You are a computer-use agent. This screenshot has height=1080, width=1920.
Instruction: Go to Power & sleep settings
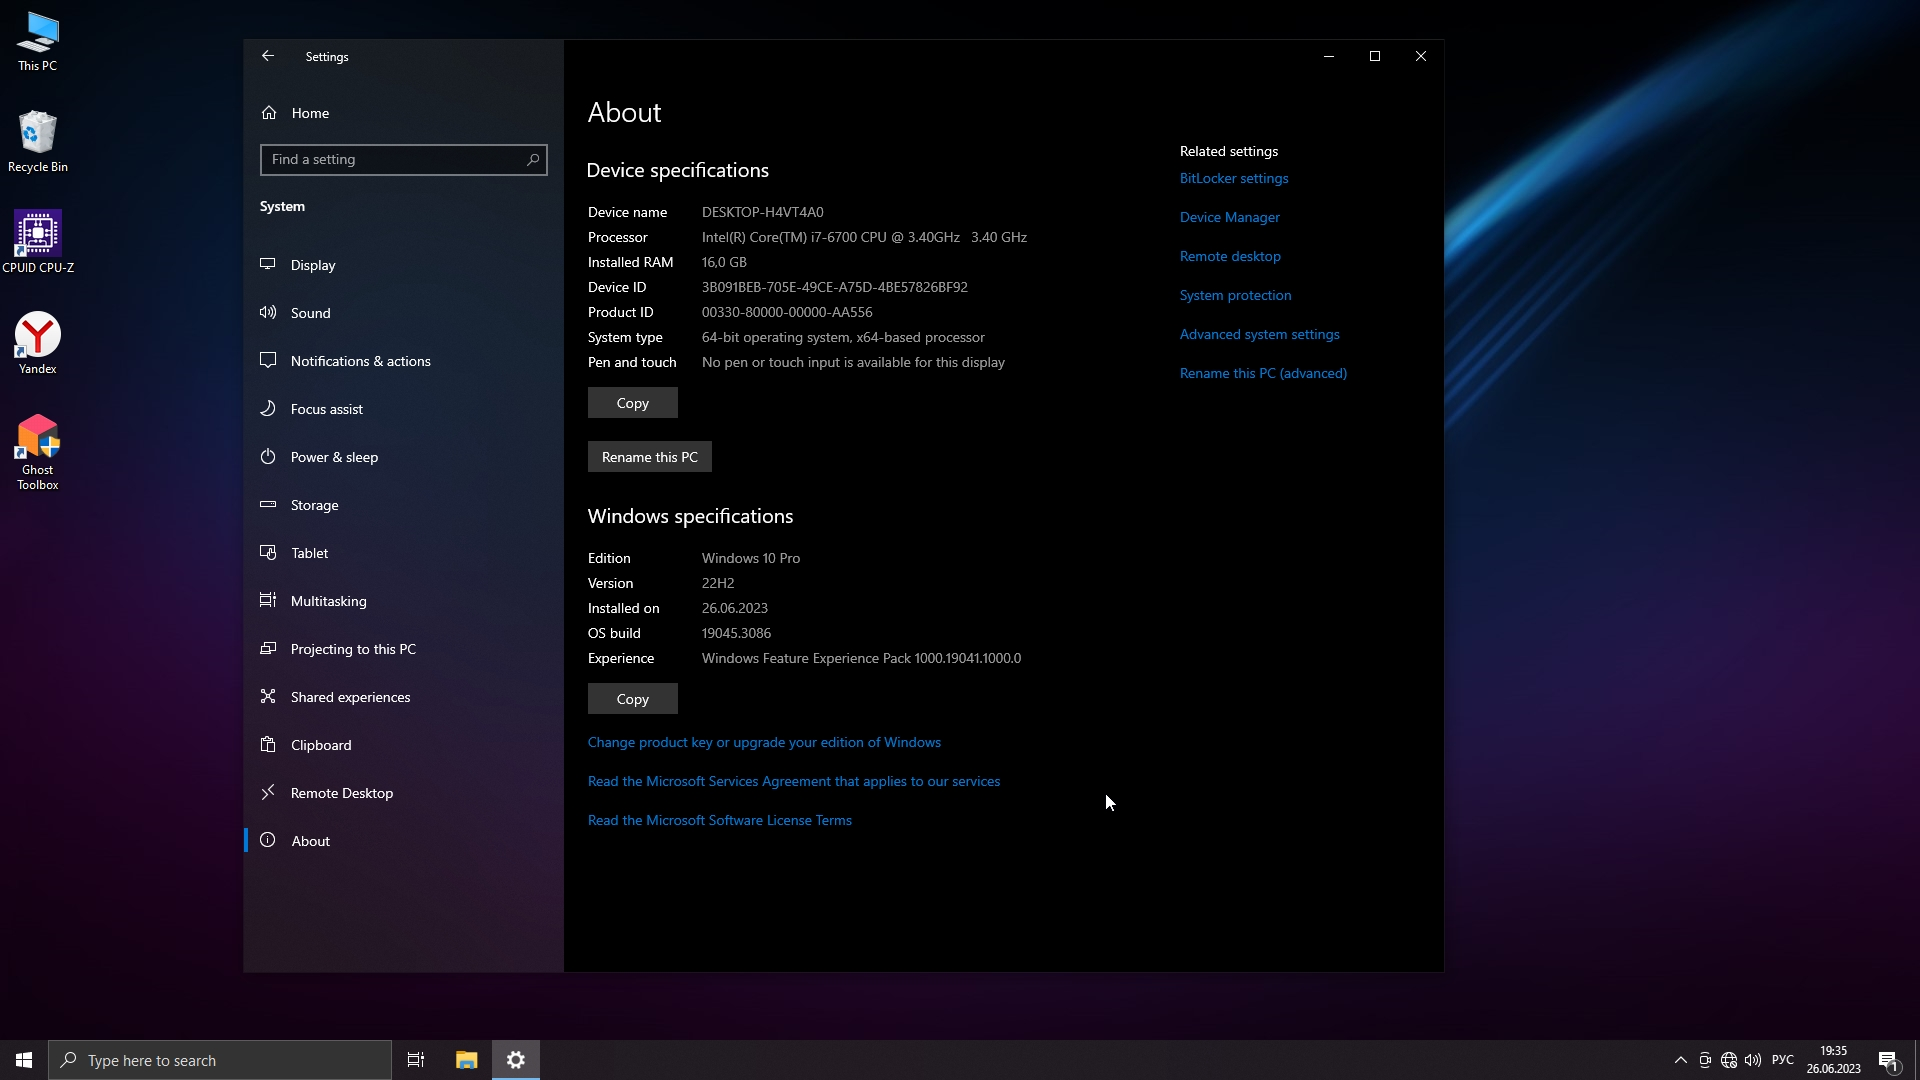(334, 457)
